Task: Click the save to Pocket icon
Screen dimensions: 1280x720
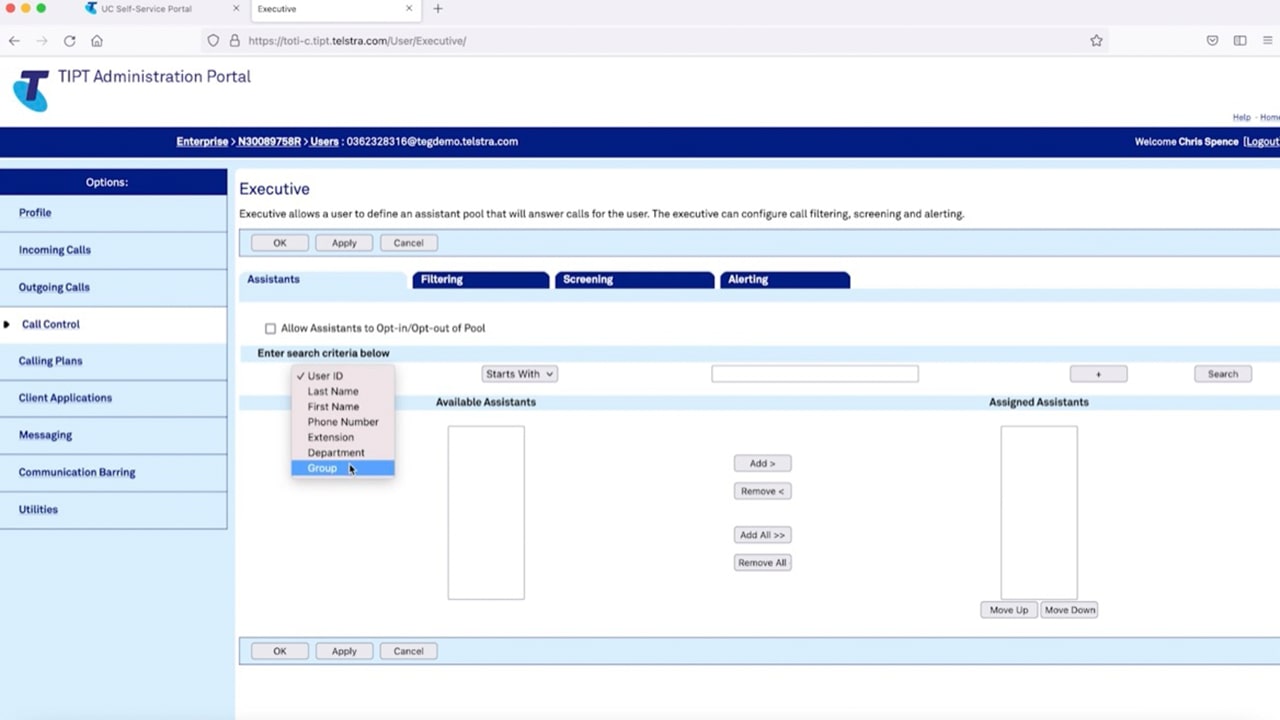Action: tap(1212, 41)
